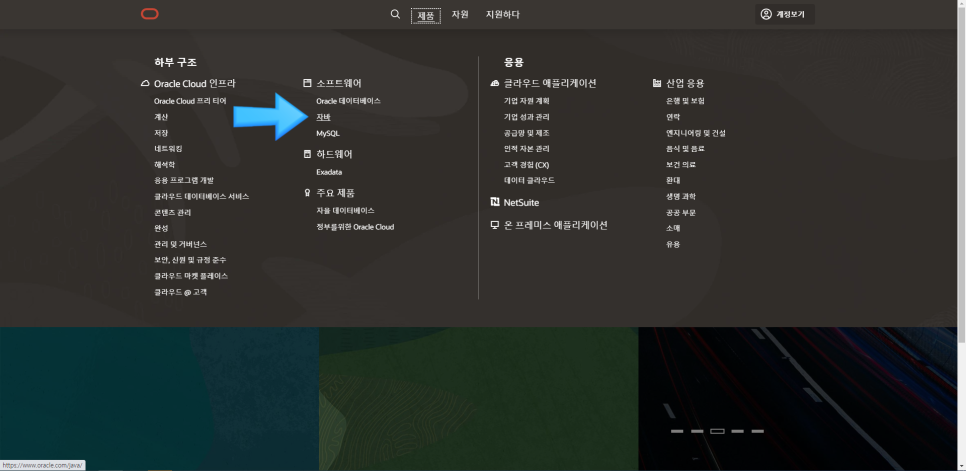966x471 pixels.
Task: Click the monitor icon beside 온 프레미스 애플리케이션
Action: [x=494, y=225]
